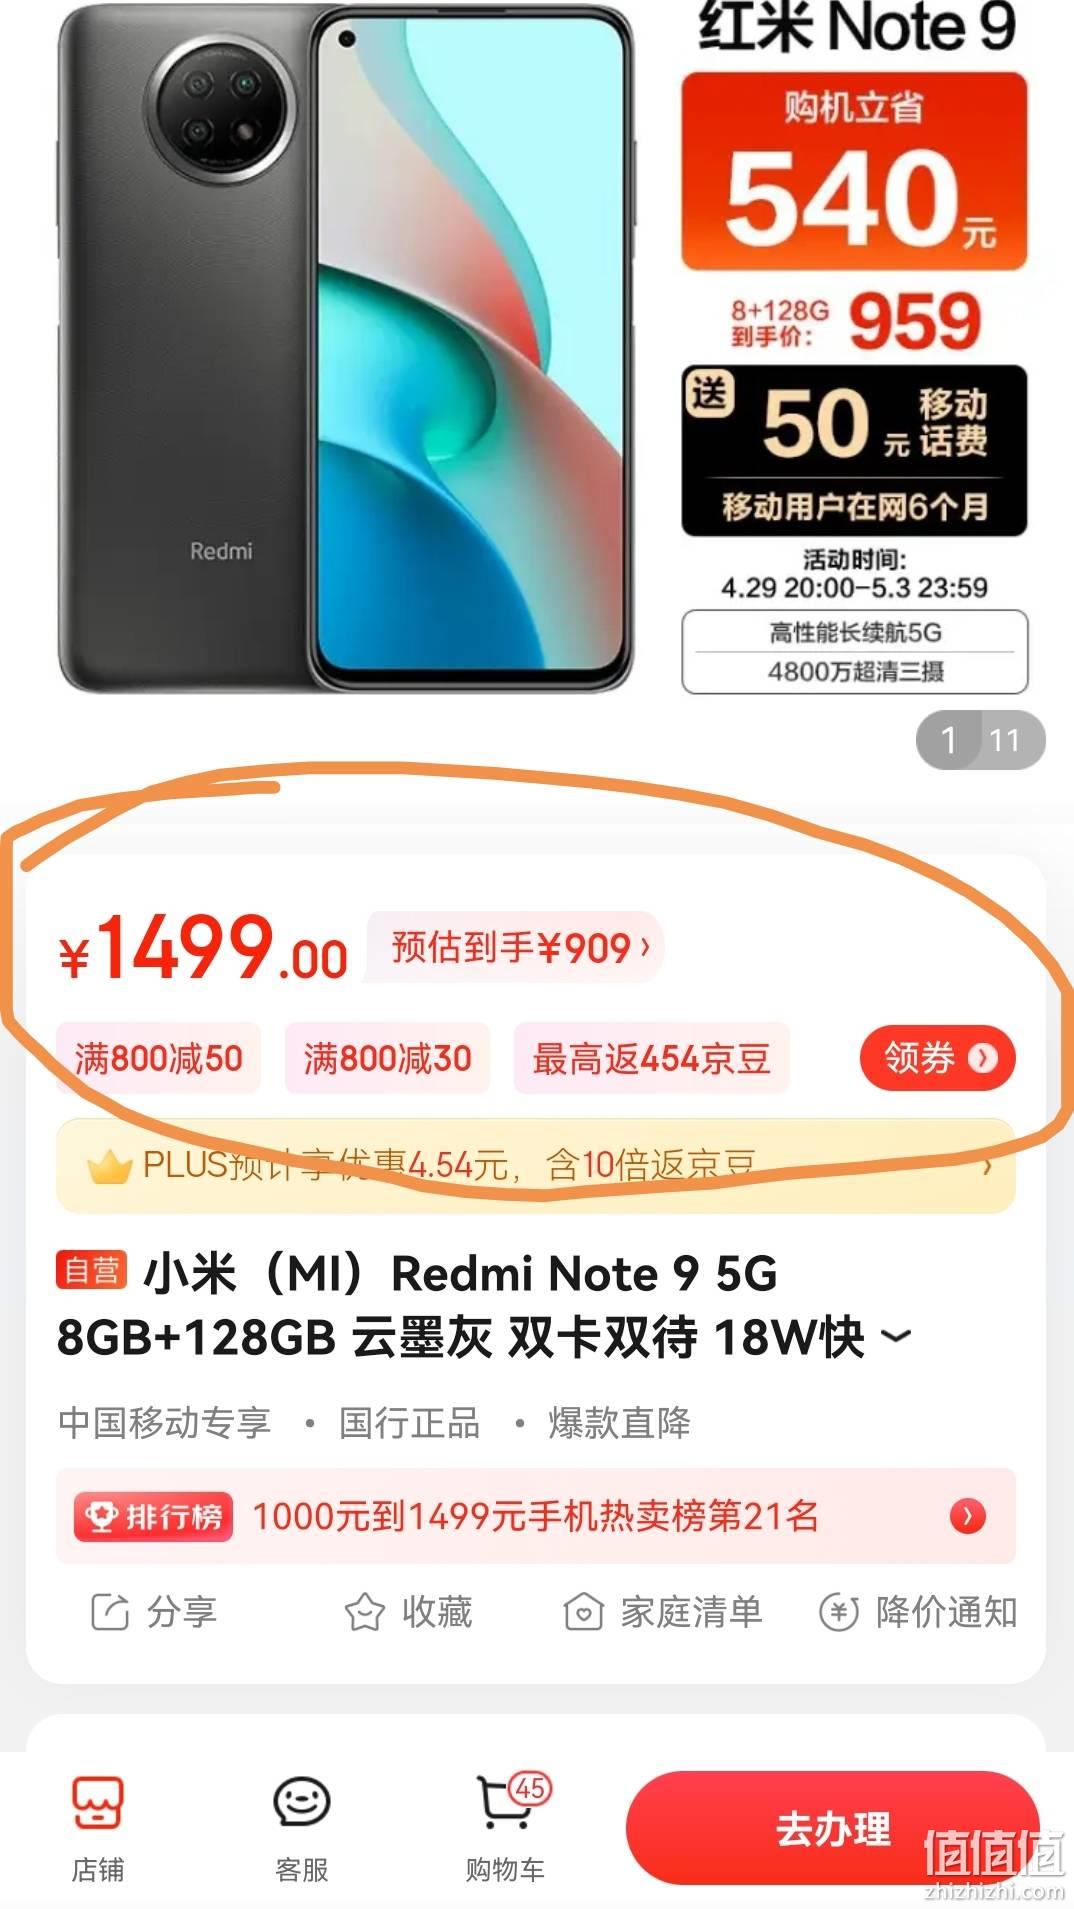Tap the 领券 coupon button
The image size is (1074, 1909).
938,1058
